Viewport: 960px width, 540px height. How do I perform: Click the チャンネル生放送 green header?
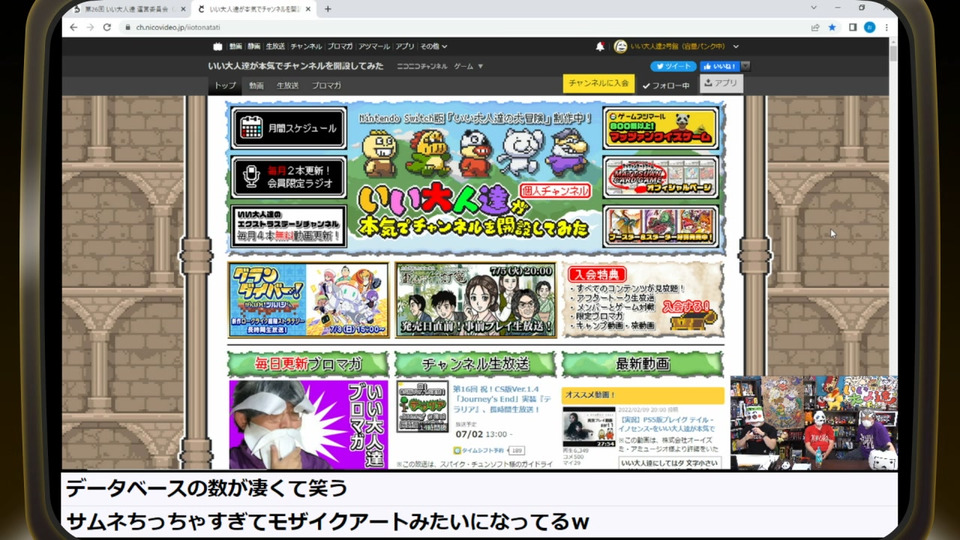[475, 364]
